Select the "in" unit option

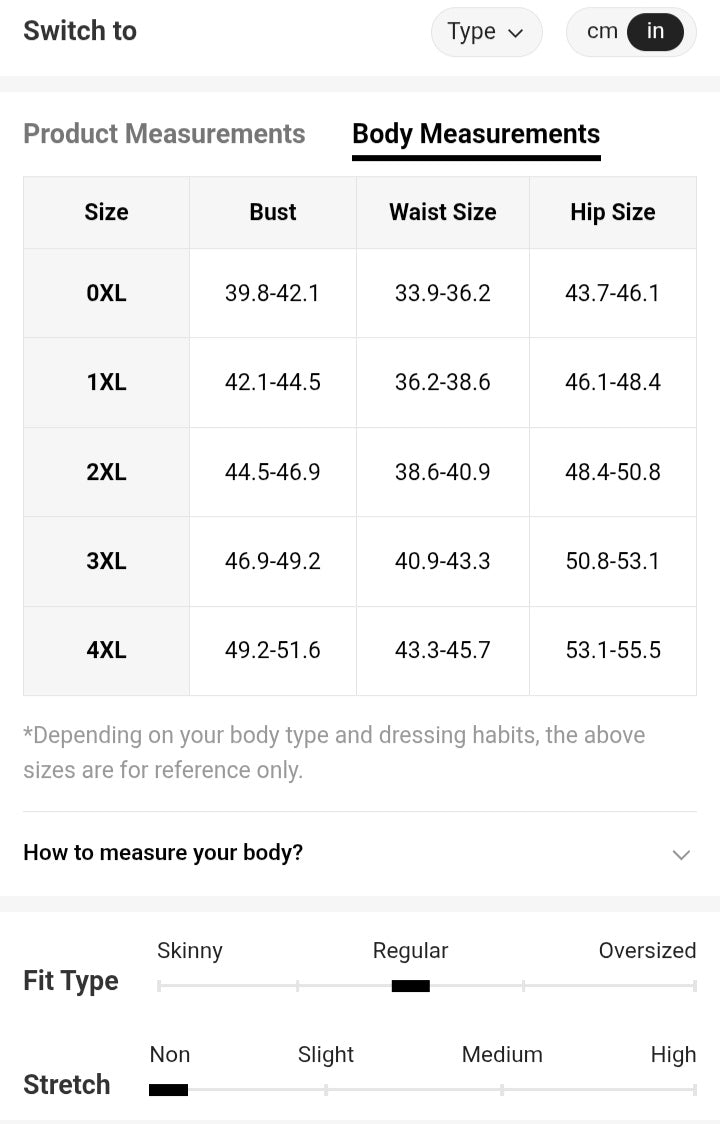pyautogui.click(x=655, y=32)
